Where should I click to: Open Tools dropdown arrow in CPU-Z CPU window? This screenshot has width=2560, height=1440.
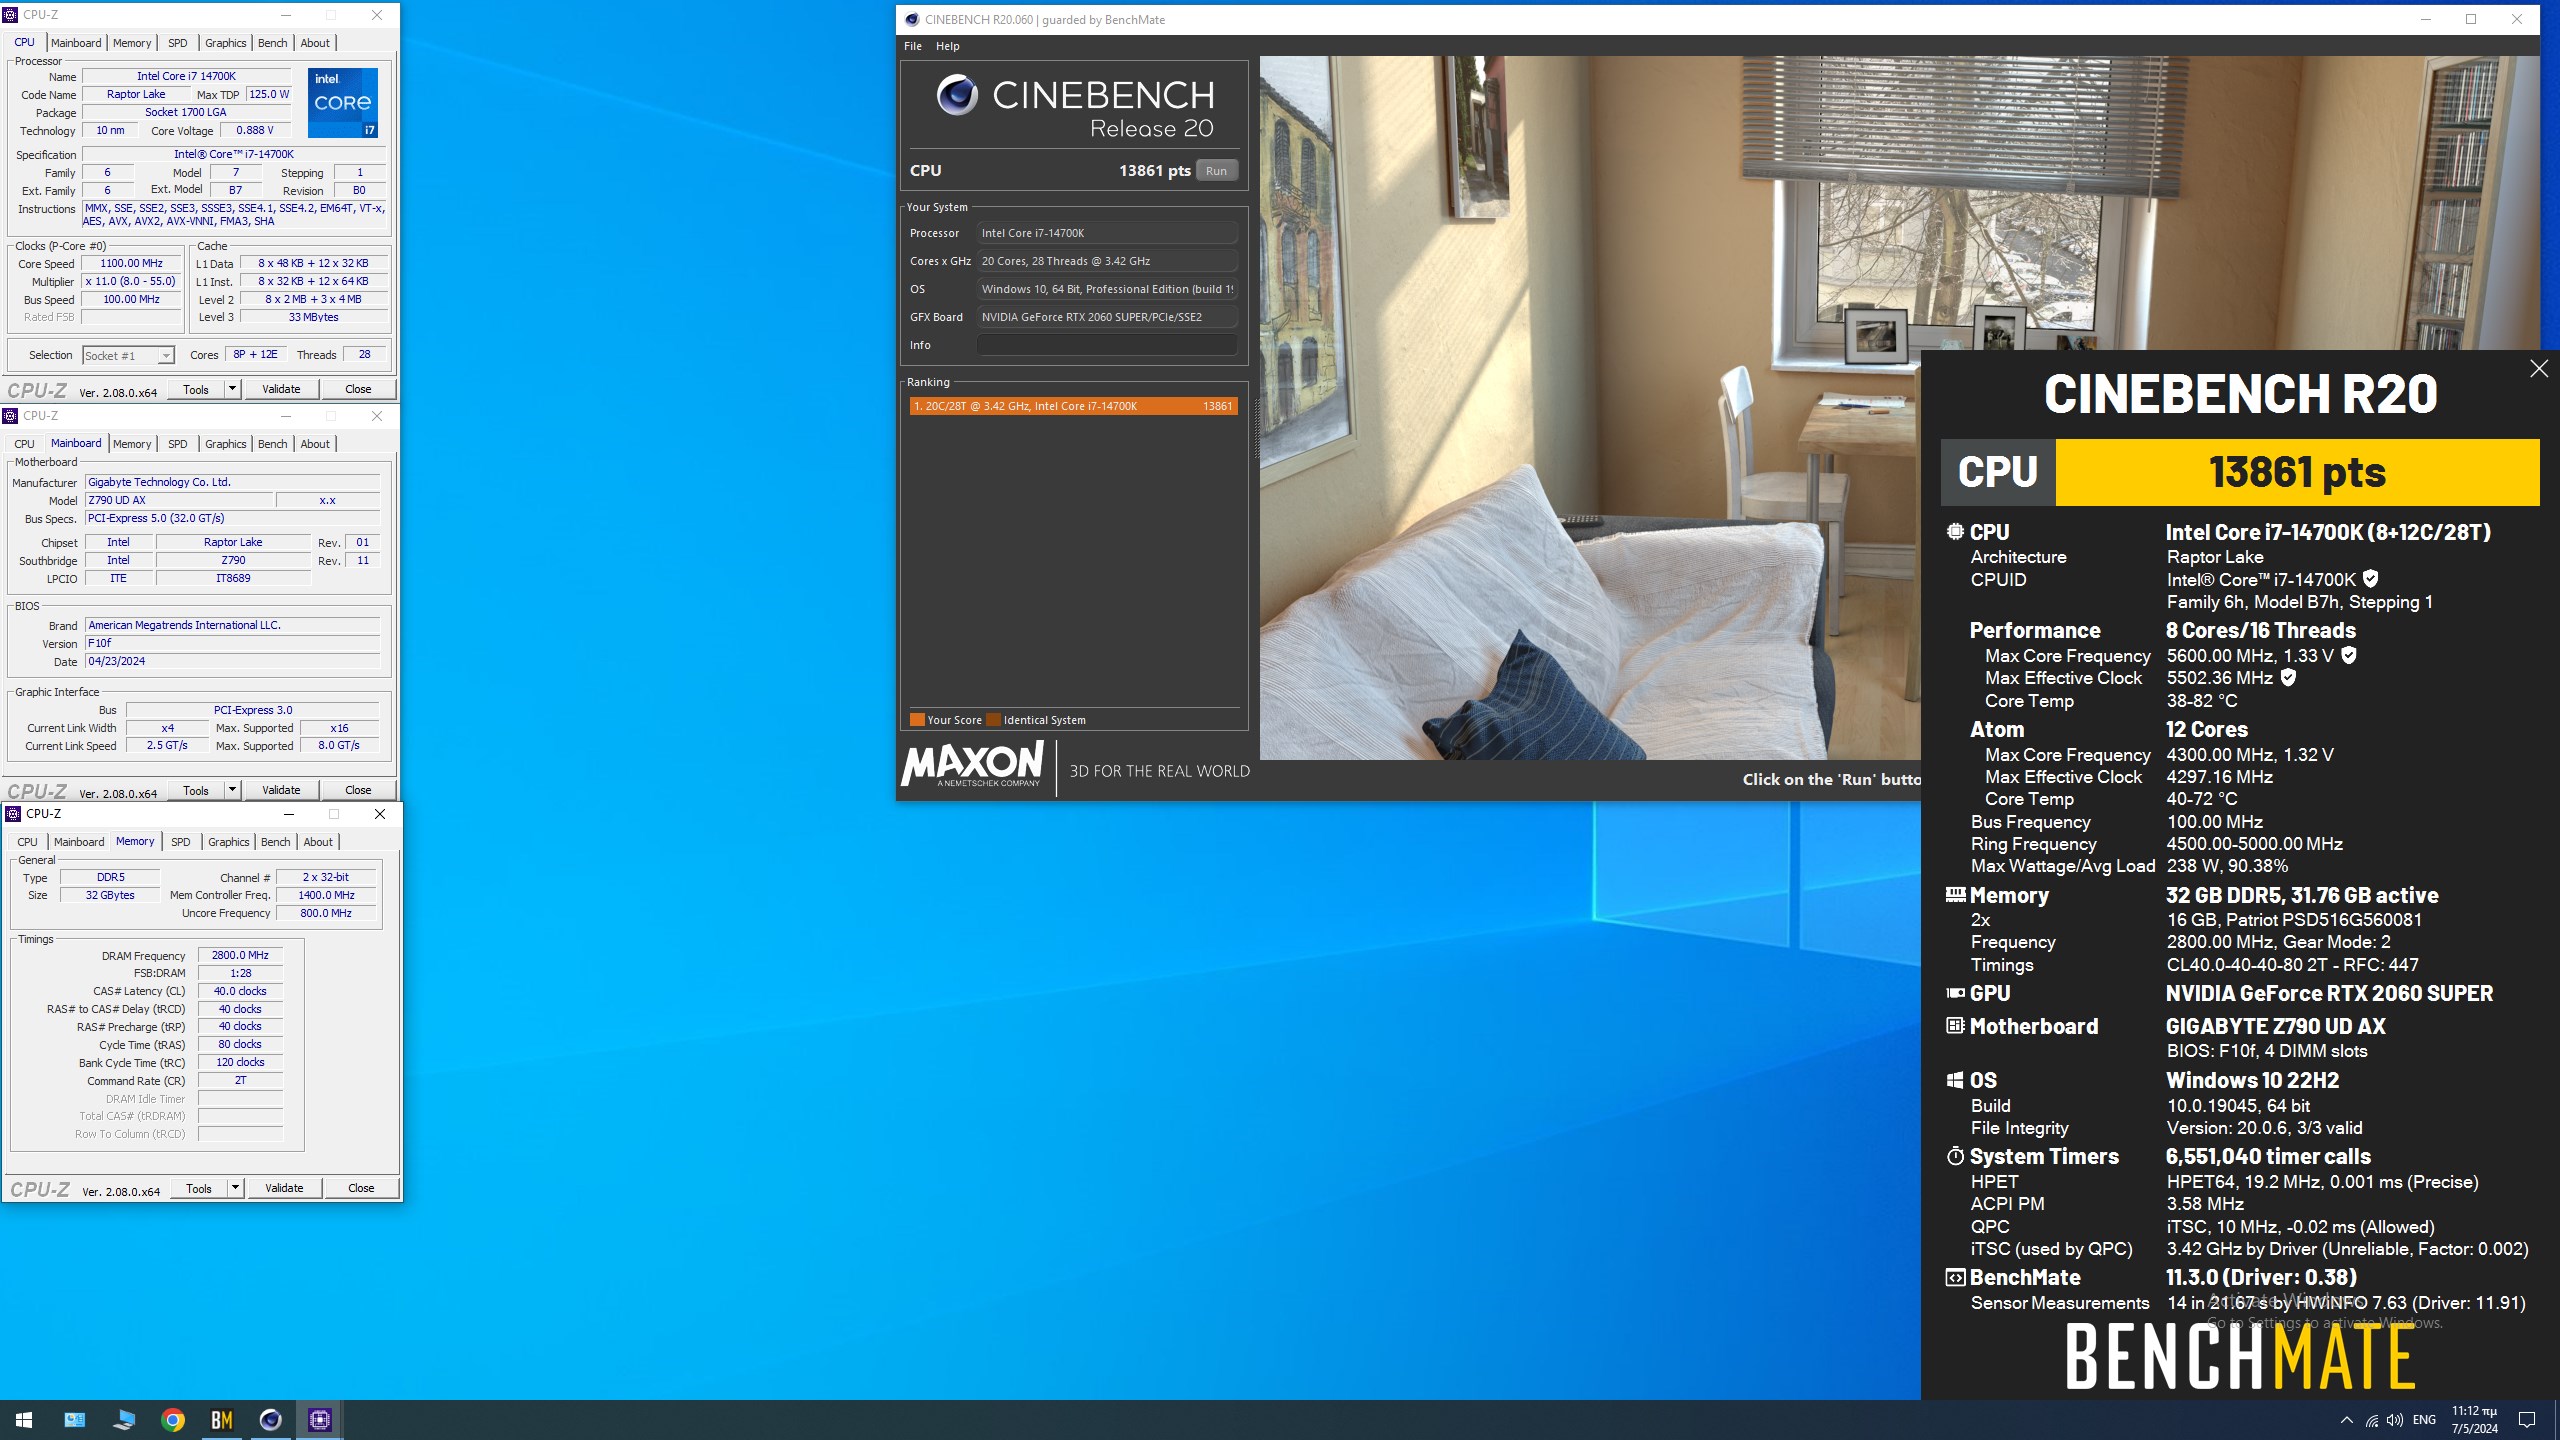pyautogui.click(x=232, y=389)
